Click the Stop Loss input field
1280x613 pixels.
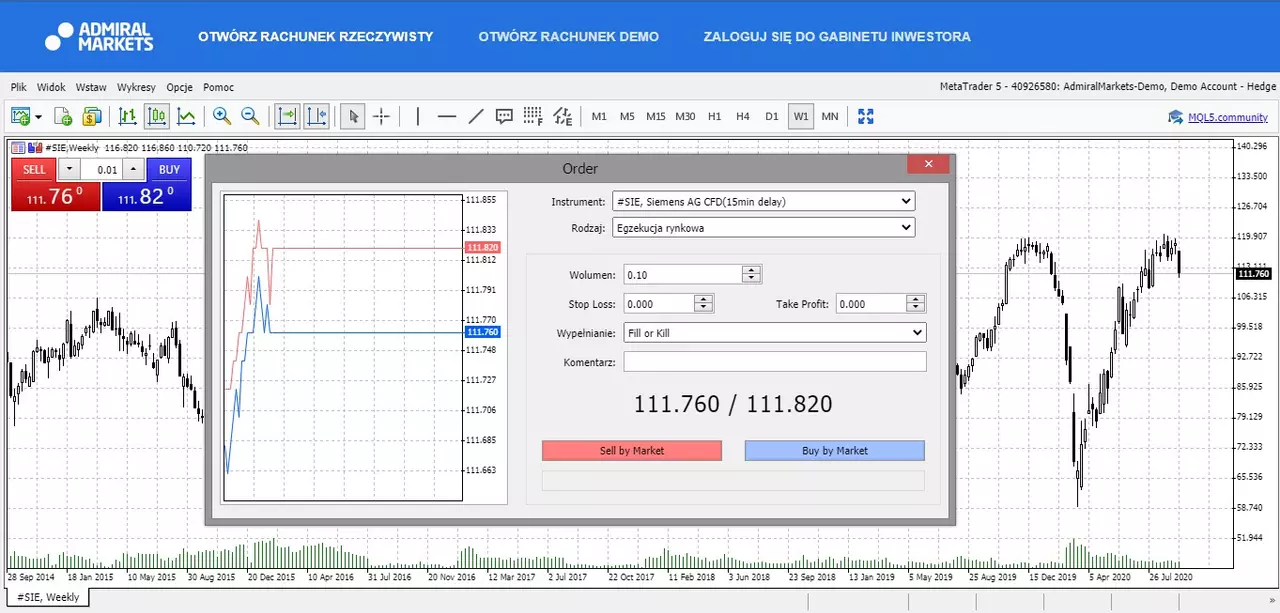tap(659, 304)
